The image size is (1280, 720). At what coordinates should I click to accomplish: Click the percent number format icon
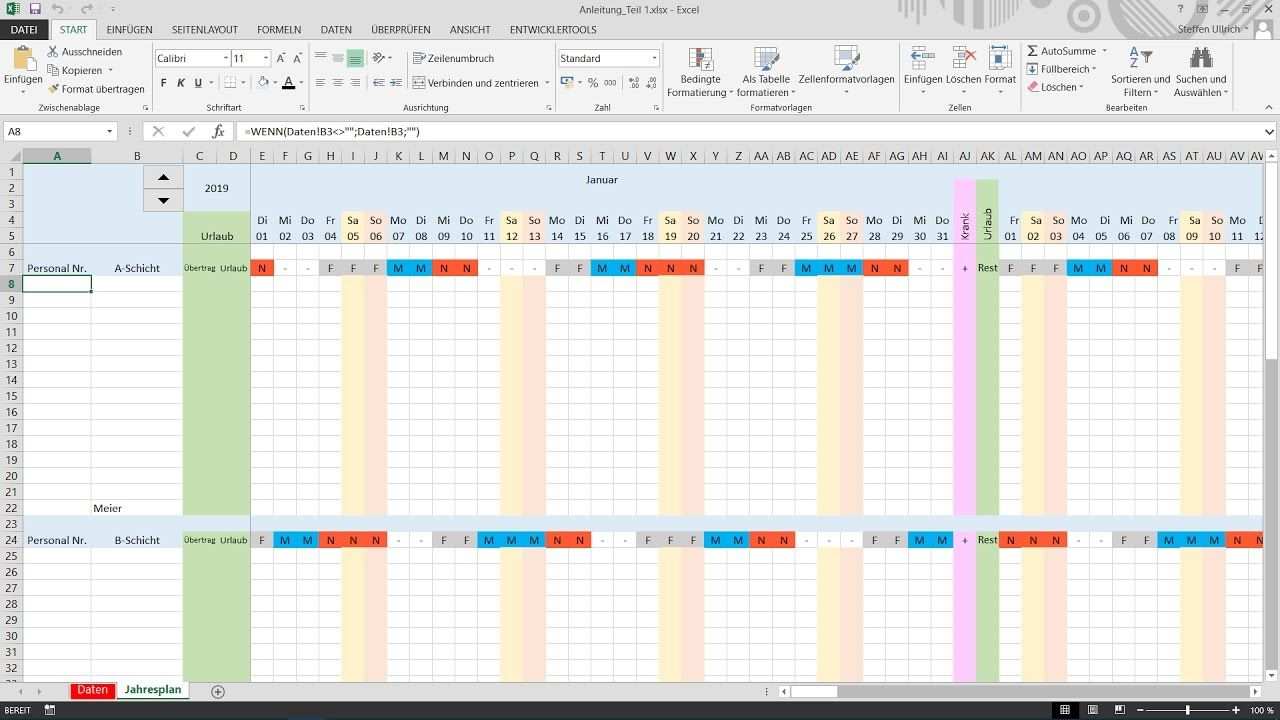(593, 83)
